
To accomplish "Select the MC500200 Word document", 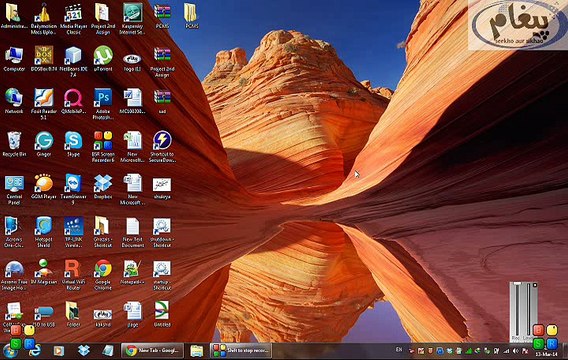I will coord(133,101).
